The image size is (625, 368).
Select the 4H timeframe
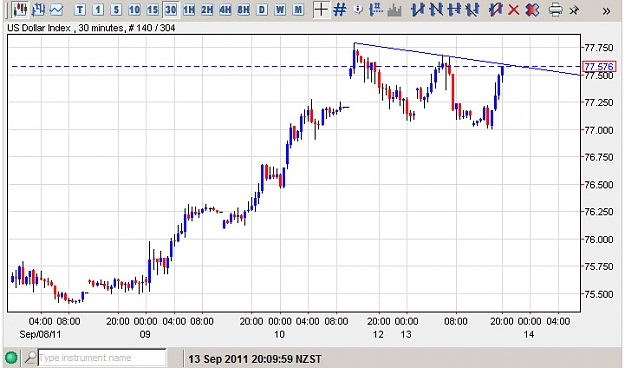(x=225, y=10)
